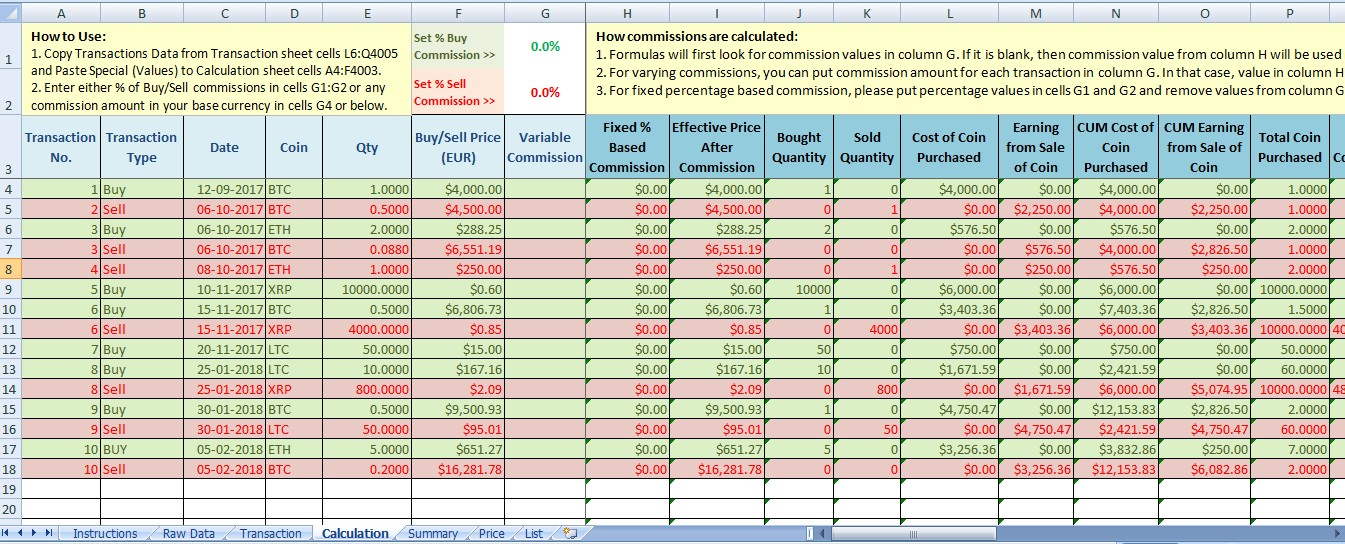Viewport: 1345px width, 544px height.
Task: Open the Price sheet tab
Action: tap(491, 534)
